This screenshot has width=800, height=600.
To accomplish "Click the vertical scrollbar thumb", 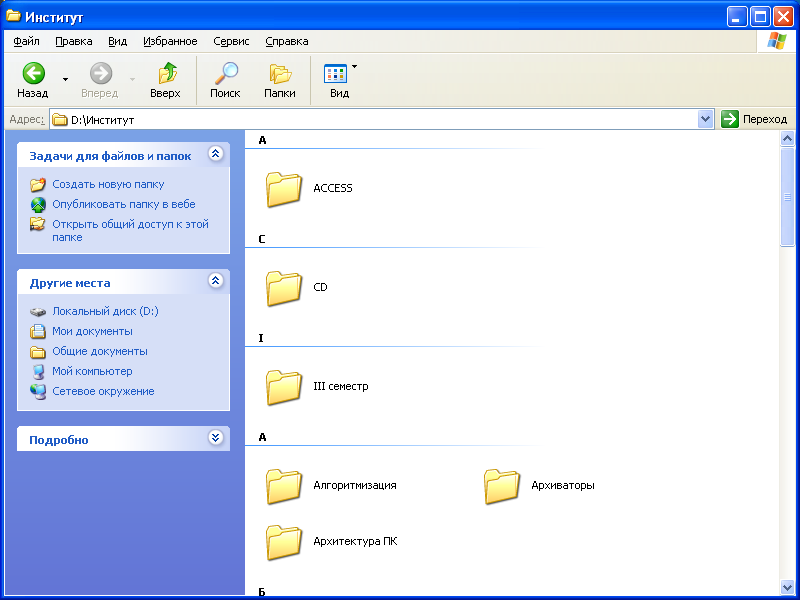I will click(x=787, y=197).
